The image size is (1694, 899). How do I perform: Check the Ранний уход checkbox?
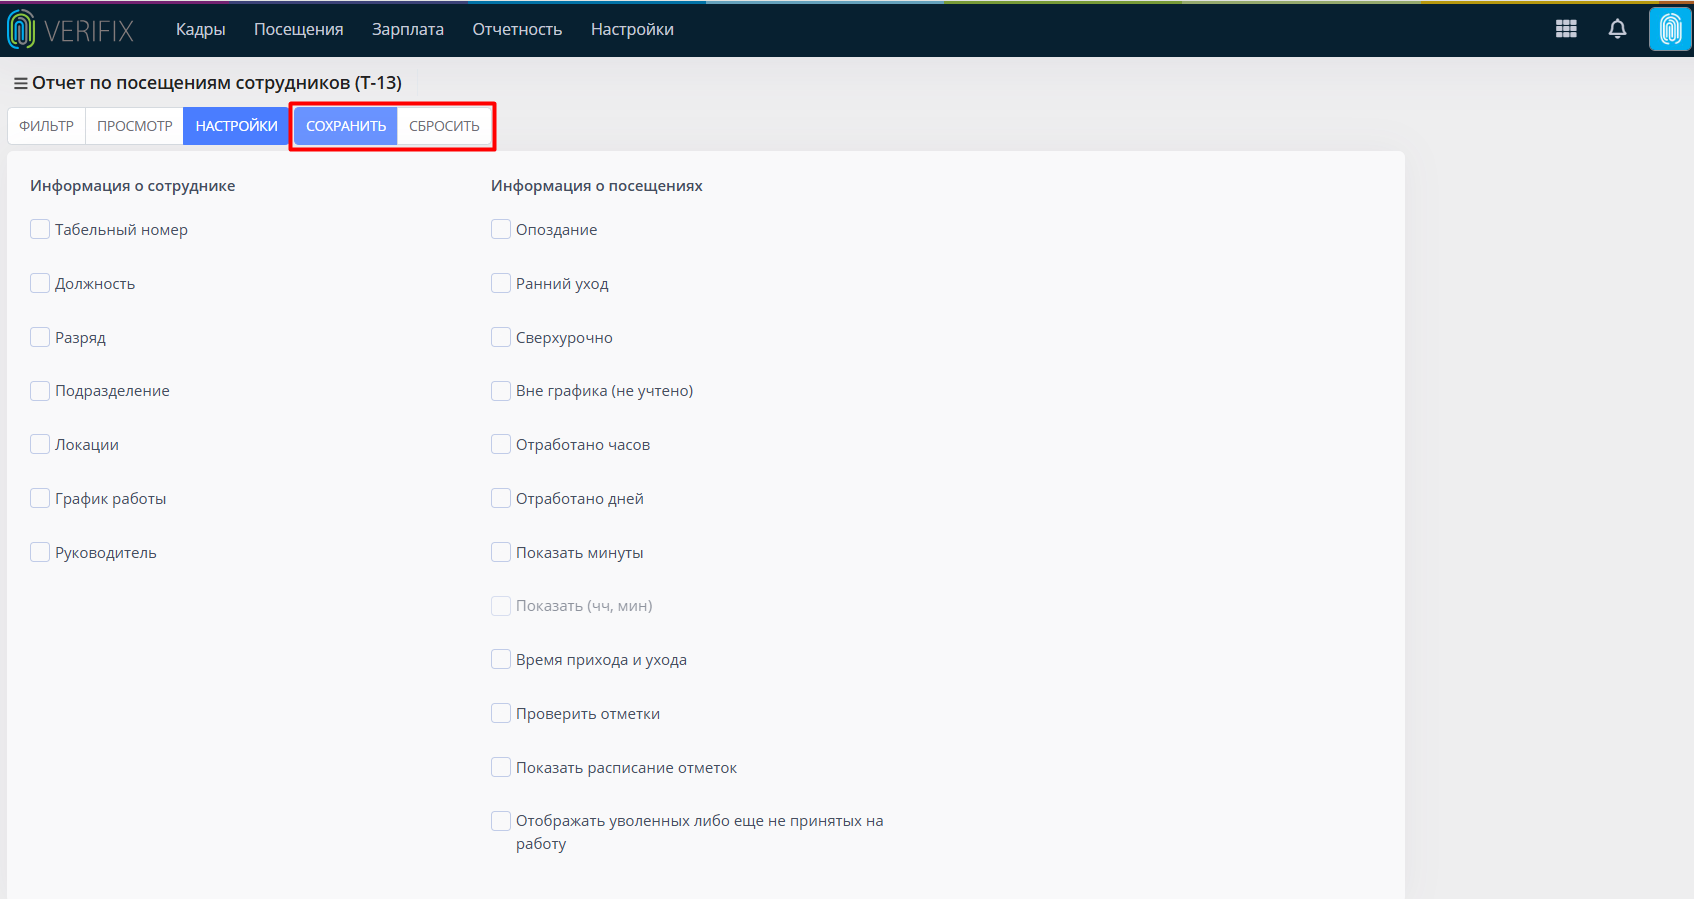(501, 283)
